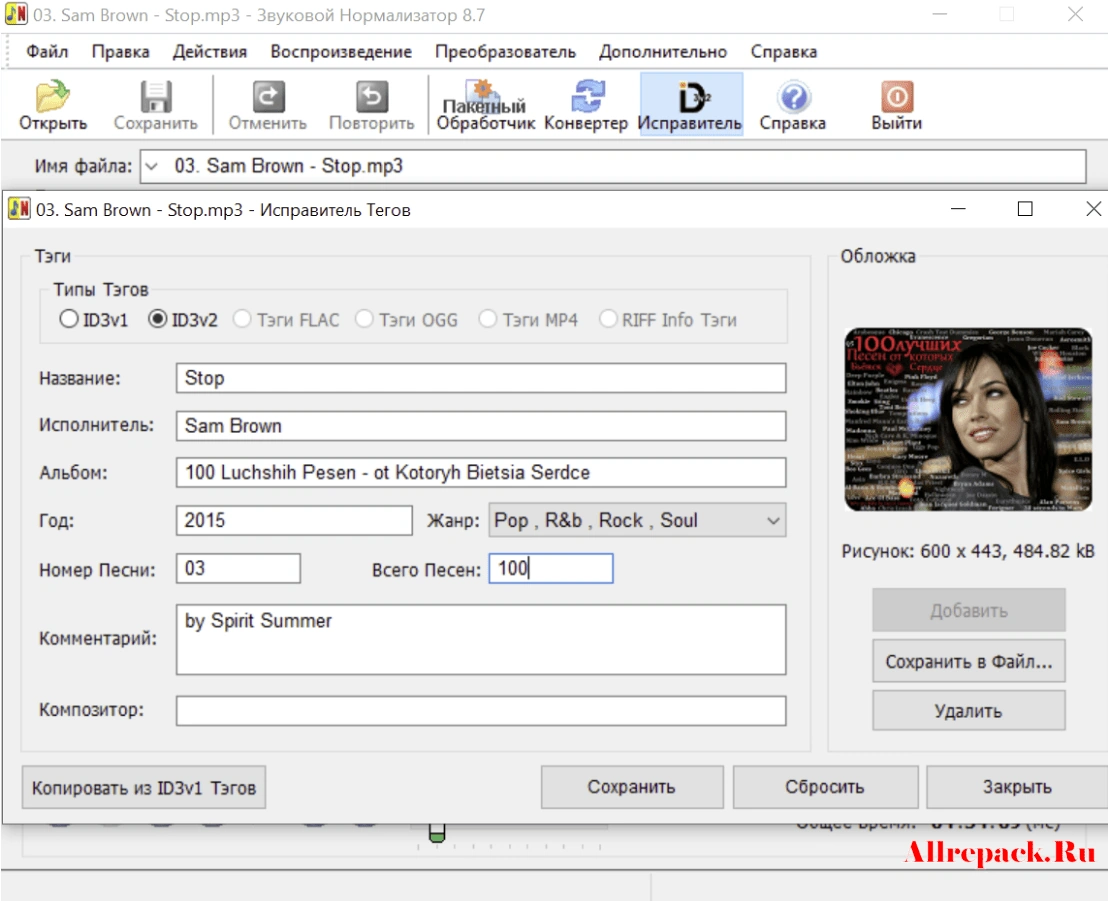The width and height of the screenshot is (1108, 901).
Task: Click the Исполнитель field with Sam Brown
Action: point(481,426)
